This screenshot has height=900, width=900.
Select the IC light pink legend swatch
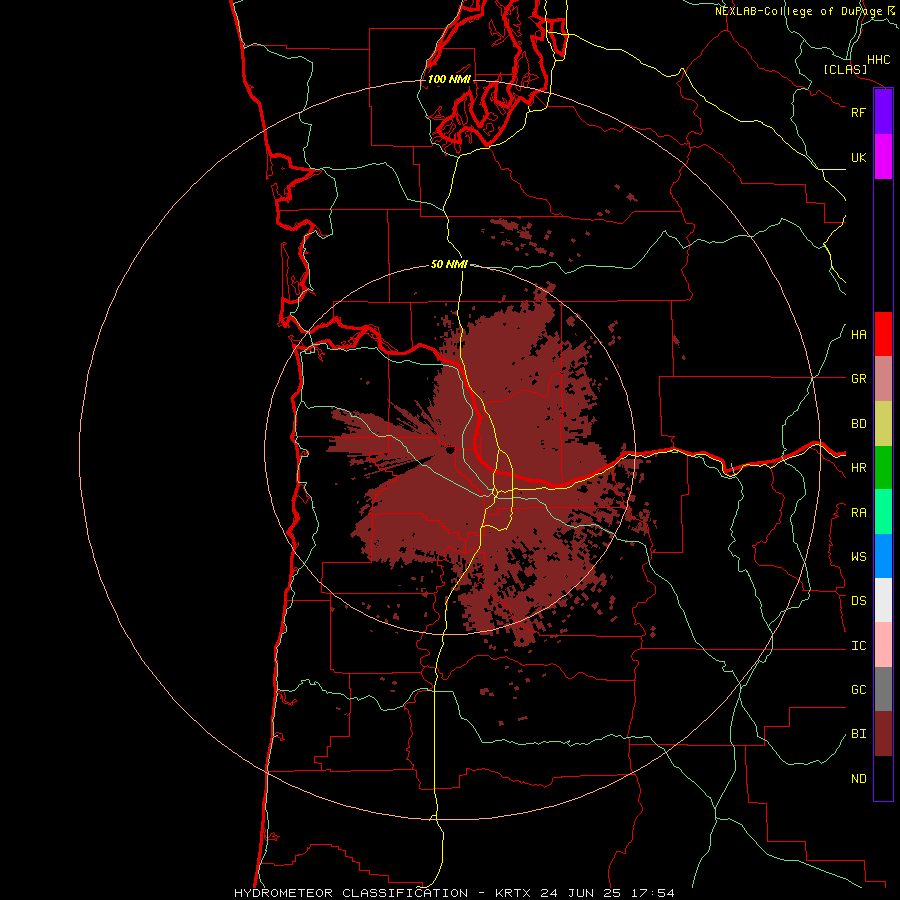coord(883,645)
